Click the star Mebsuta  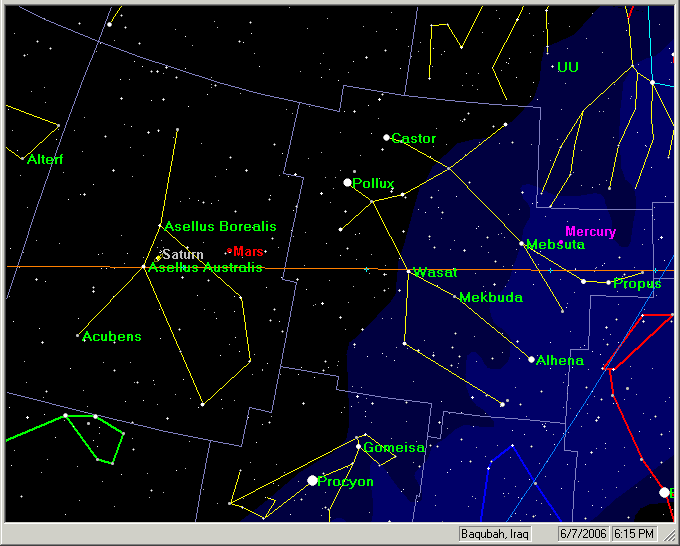click(522, 243)
